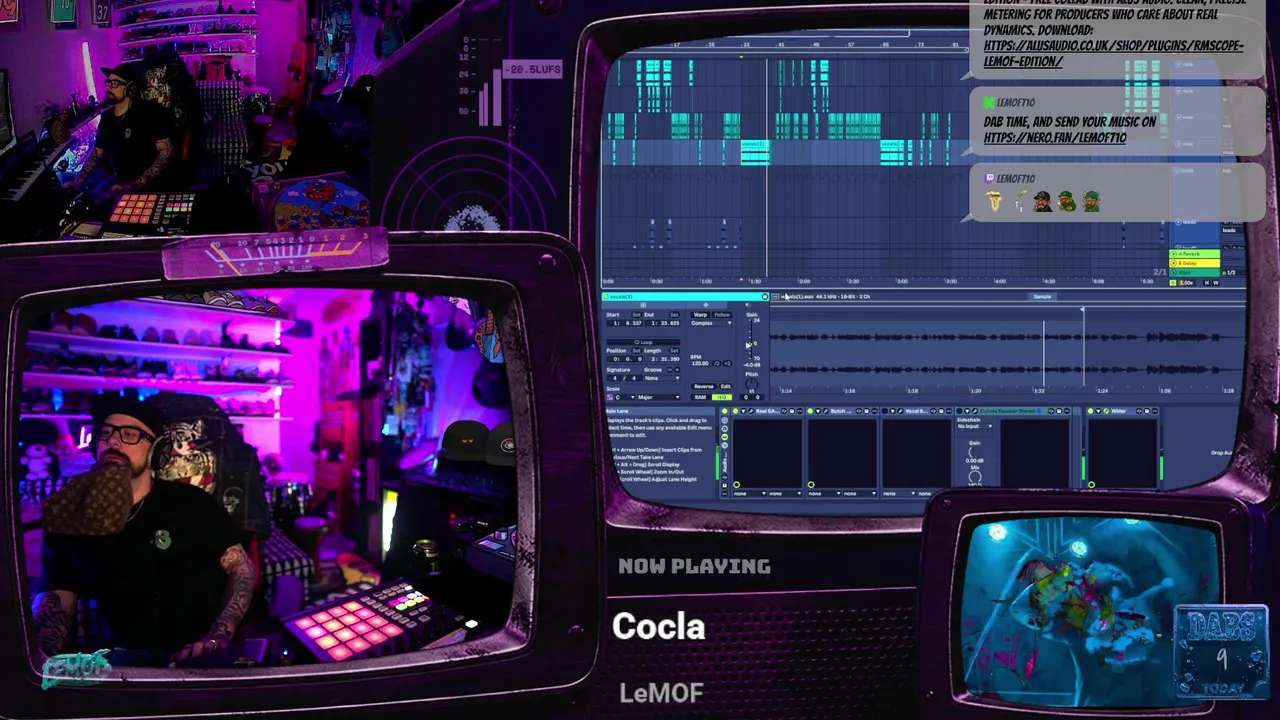Open the Sidechain No Input dropdown

click(x=975, y=426)
